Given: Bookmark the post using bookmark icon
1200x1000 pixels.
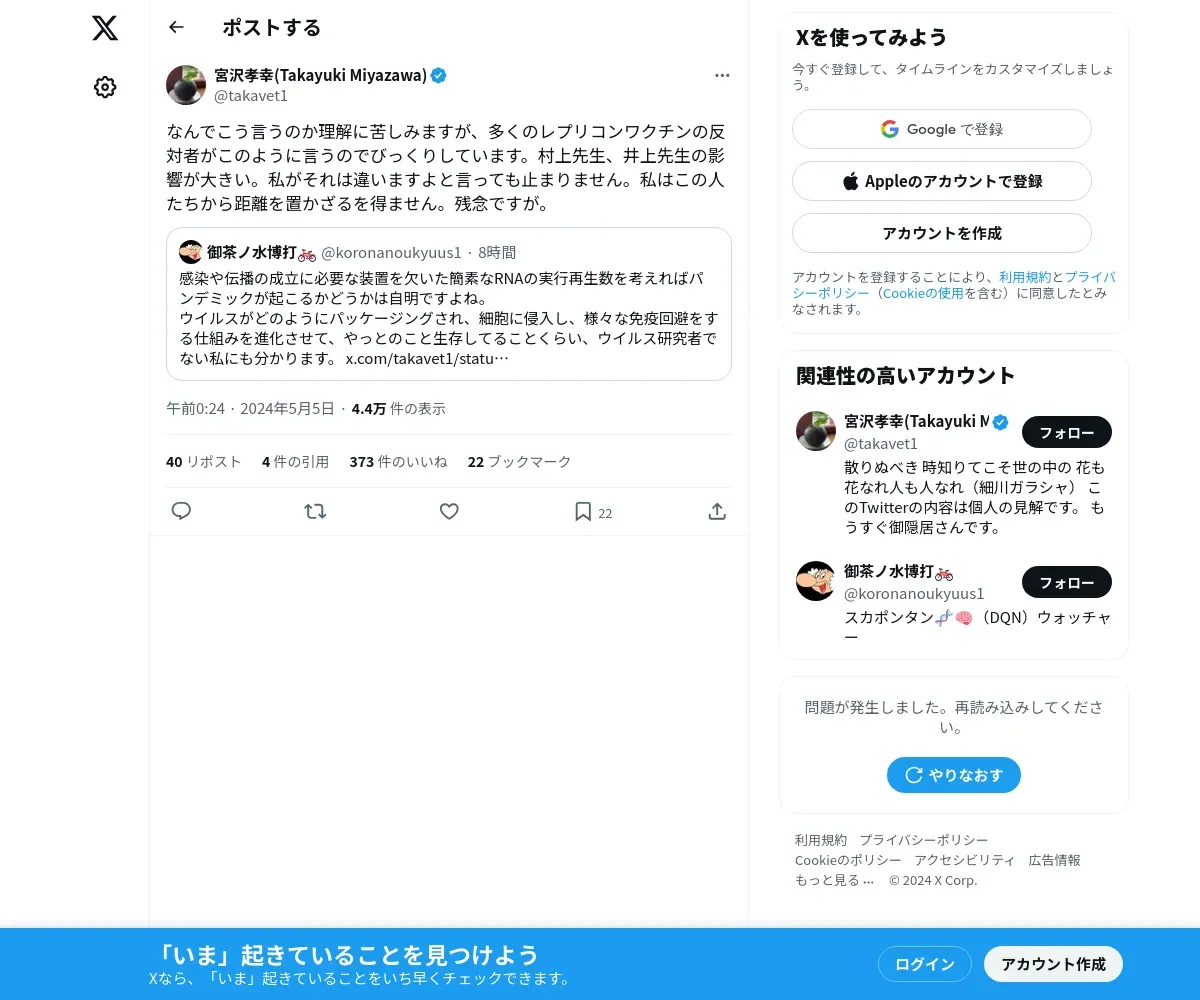Looking at the screenshot, I should (583, 511).
